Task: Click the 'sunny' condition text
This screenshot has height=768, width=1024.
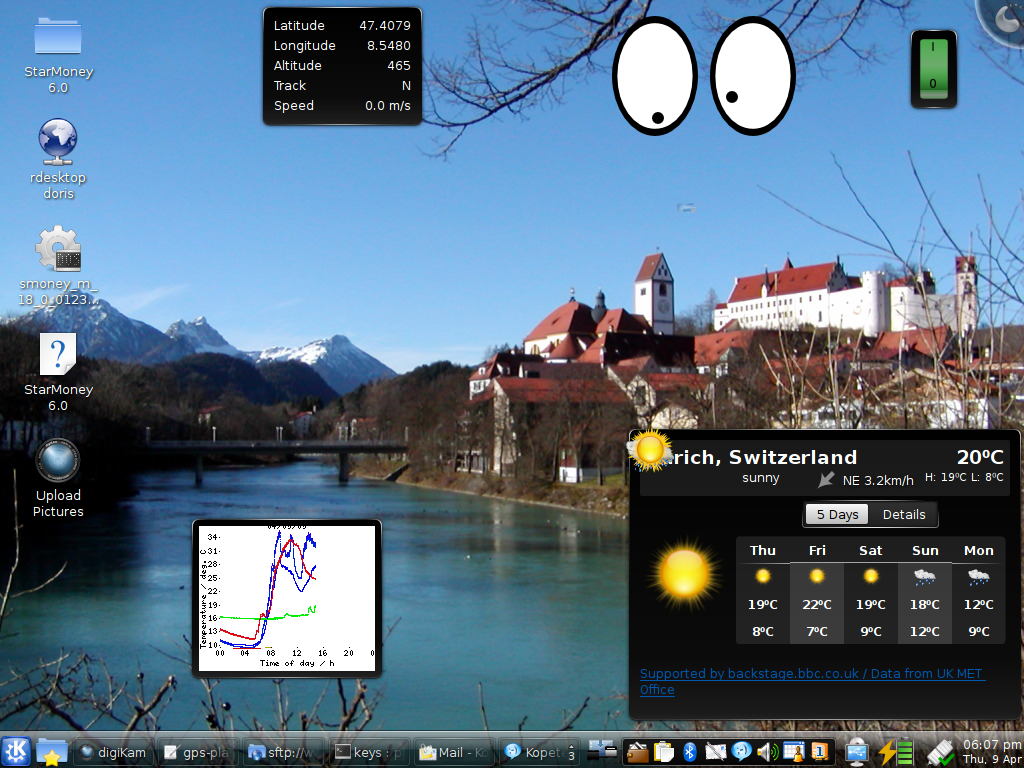Action: (761, 478)
